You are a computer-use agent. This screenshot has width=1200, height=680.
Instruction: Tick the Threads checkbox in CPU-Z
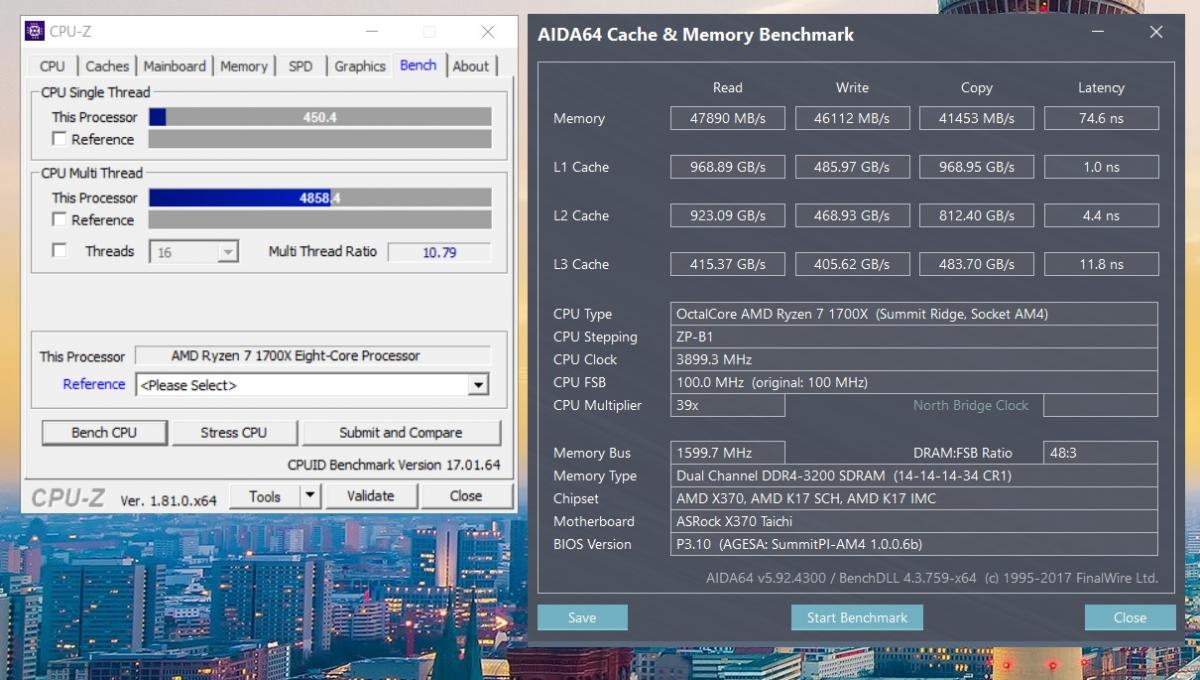pos(59,251)
